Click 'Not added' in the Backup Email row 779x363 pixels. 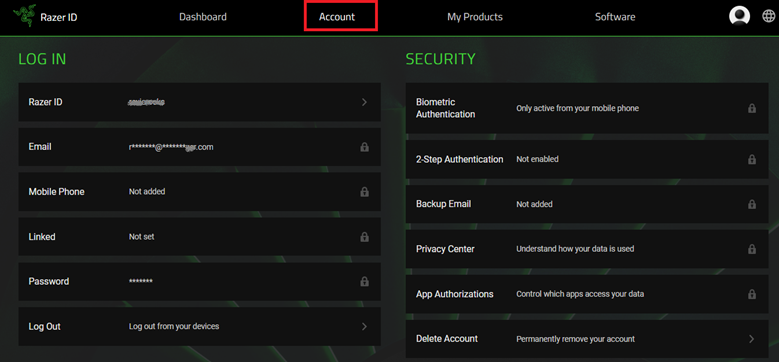[x=535, y=204]
